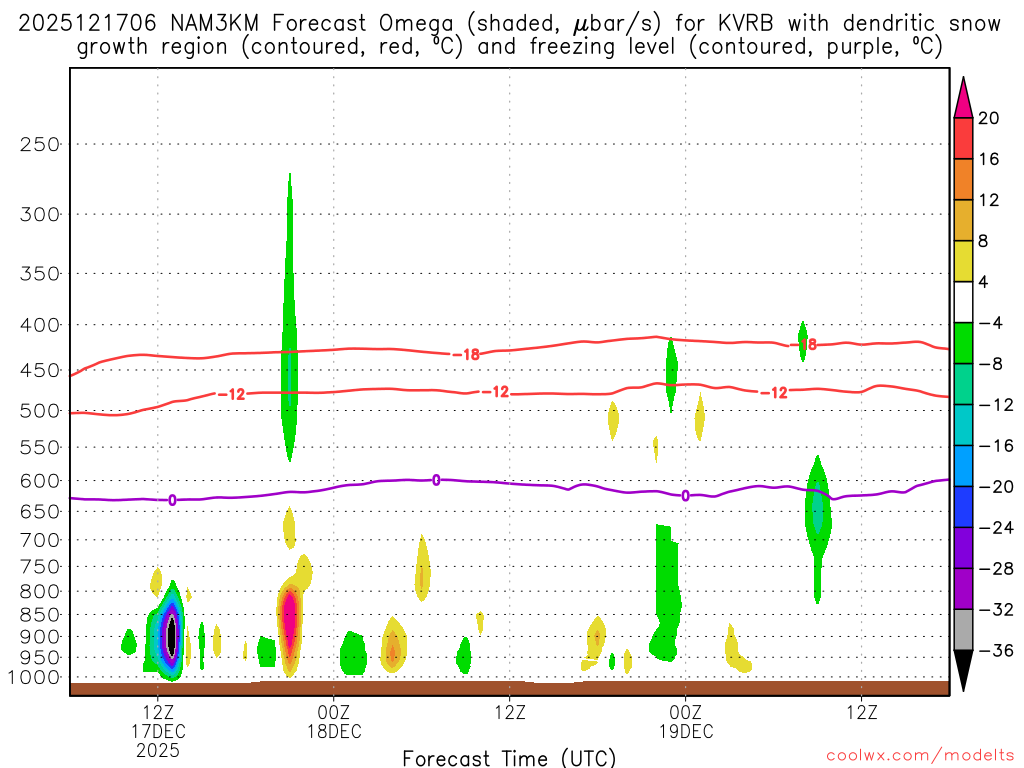Click the '00Z 19DEC' time axis label
The width and height of the screenshot is (1024, 768).
click(686, 722)
